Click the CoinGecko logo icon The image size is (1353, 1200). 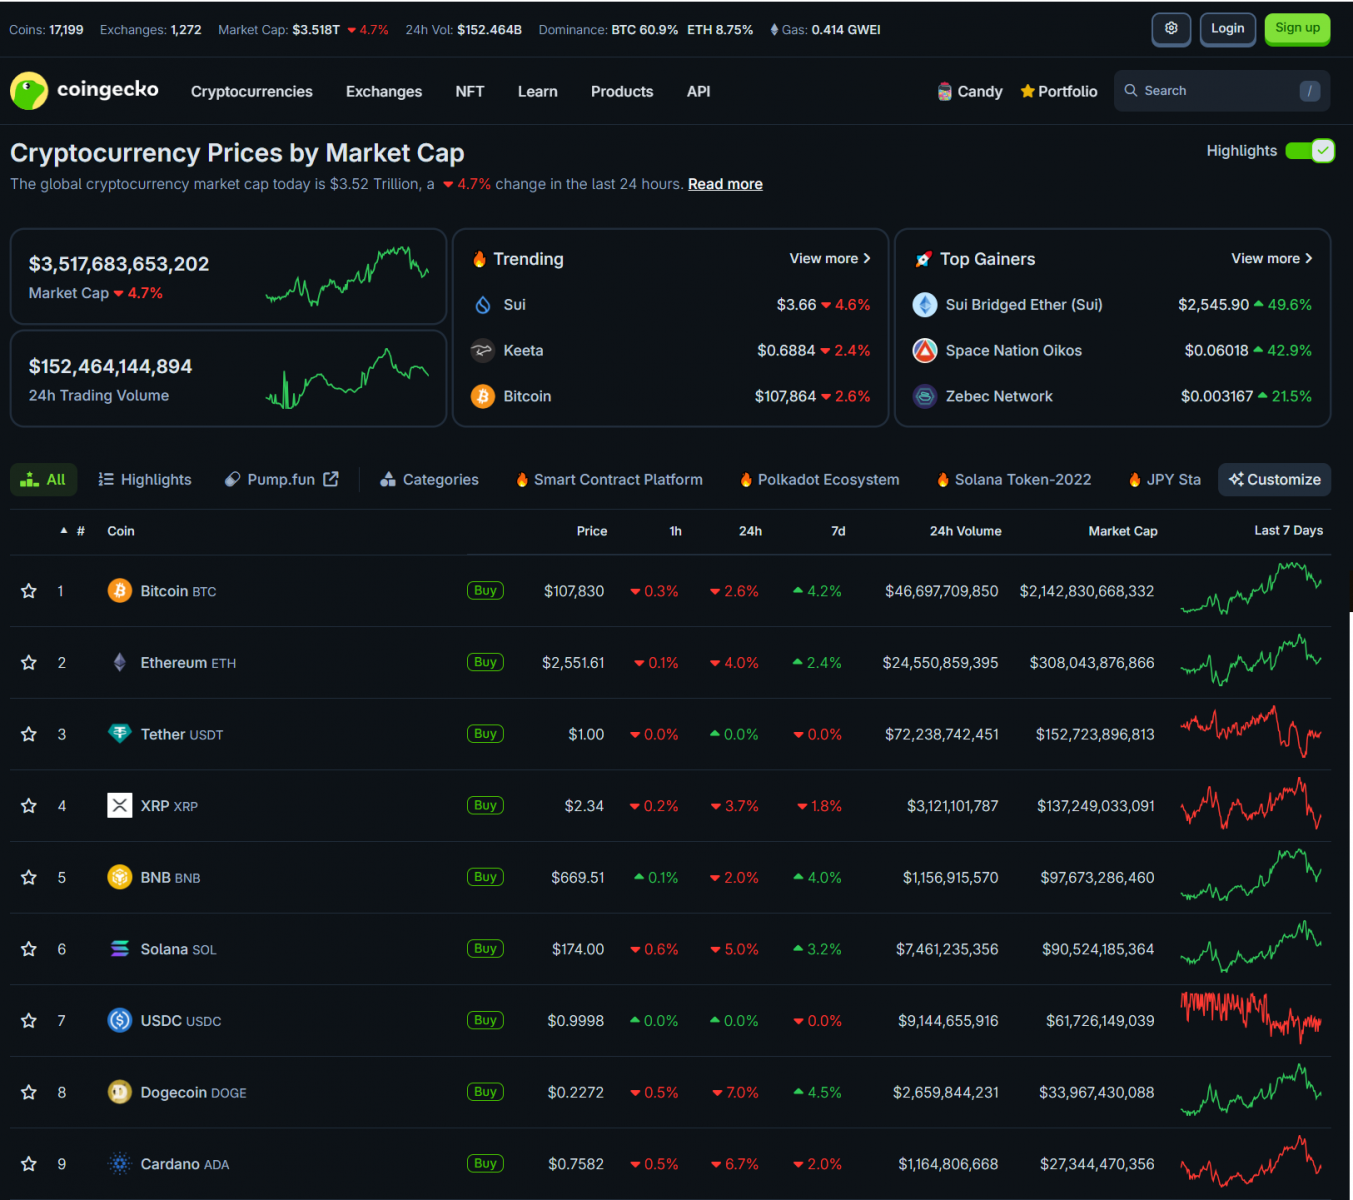point(29,91)
